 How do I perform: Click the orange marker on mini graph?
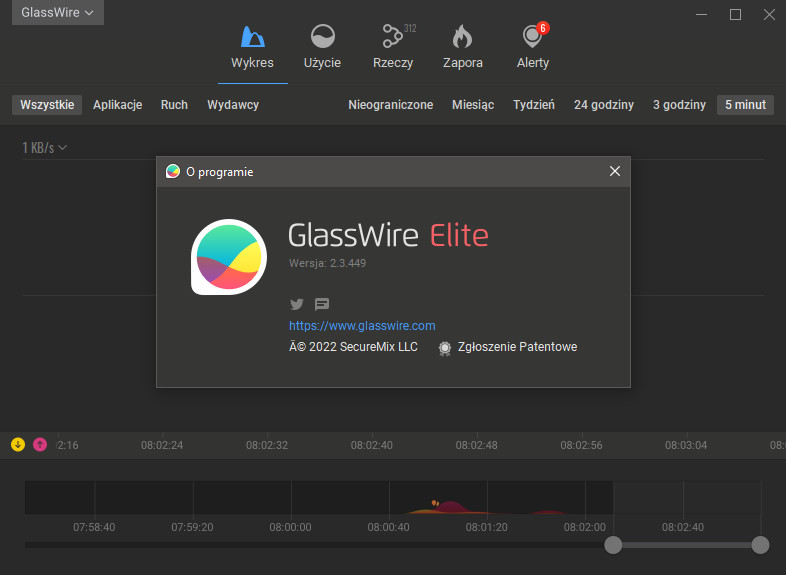pos(435,503)
